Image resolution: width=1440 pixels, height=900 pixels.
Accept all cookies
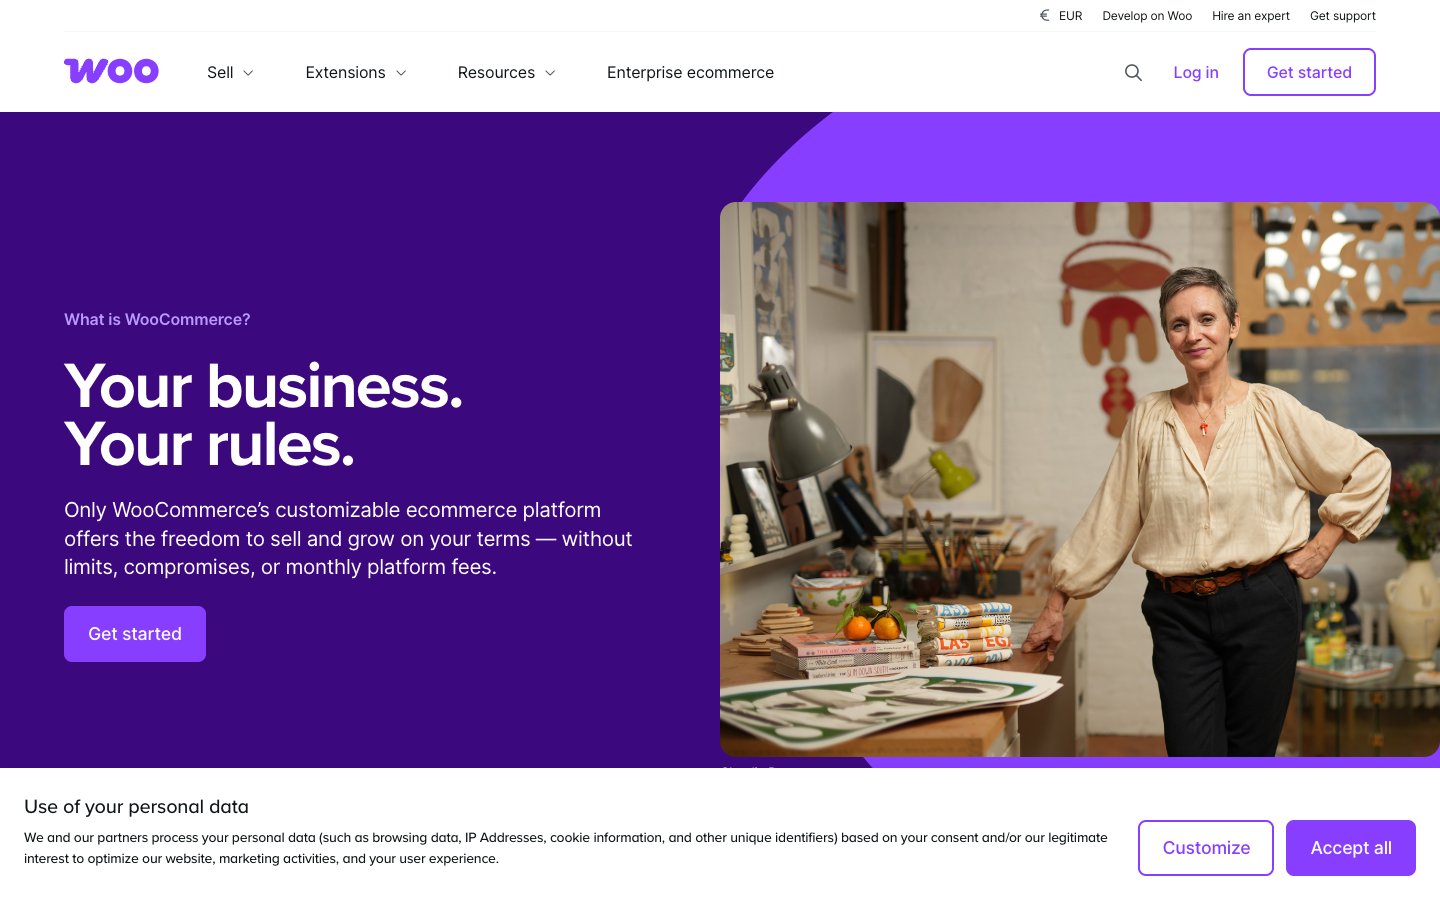click(x=1351, y=847)
